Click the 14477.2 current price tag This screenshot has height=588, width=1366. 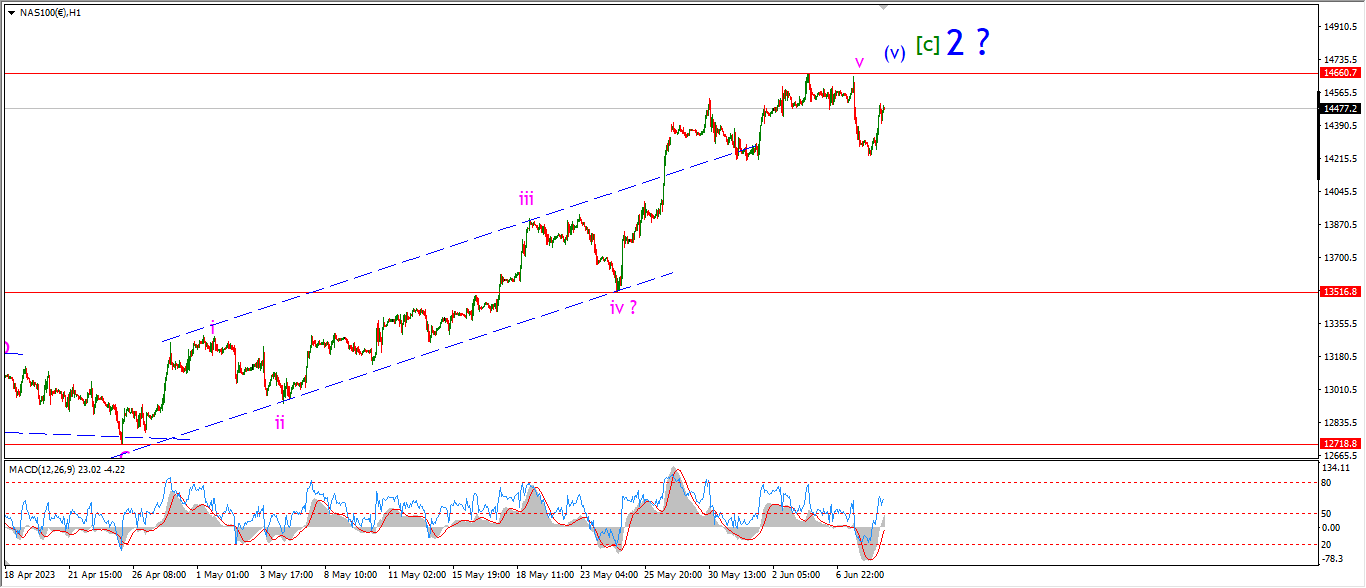click(x=1341, y=108)
